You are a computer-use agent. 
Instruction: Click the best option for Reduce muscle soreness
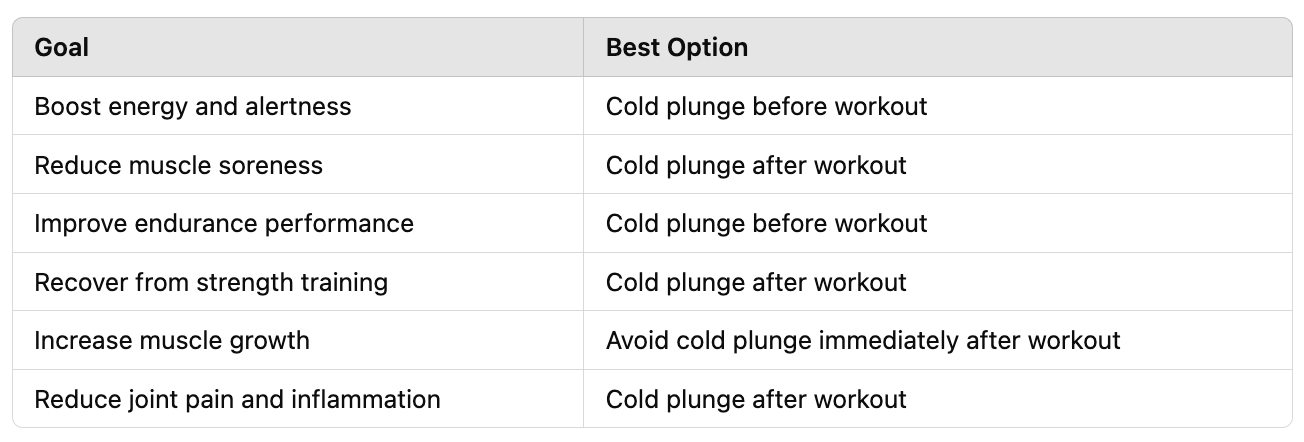(938, 165)
